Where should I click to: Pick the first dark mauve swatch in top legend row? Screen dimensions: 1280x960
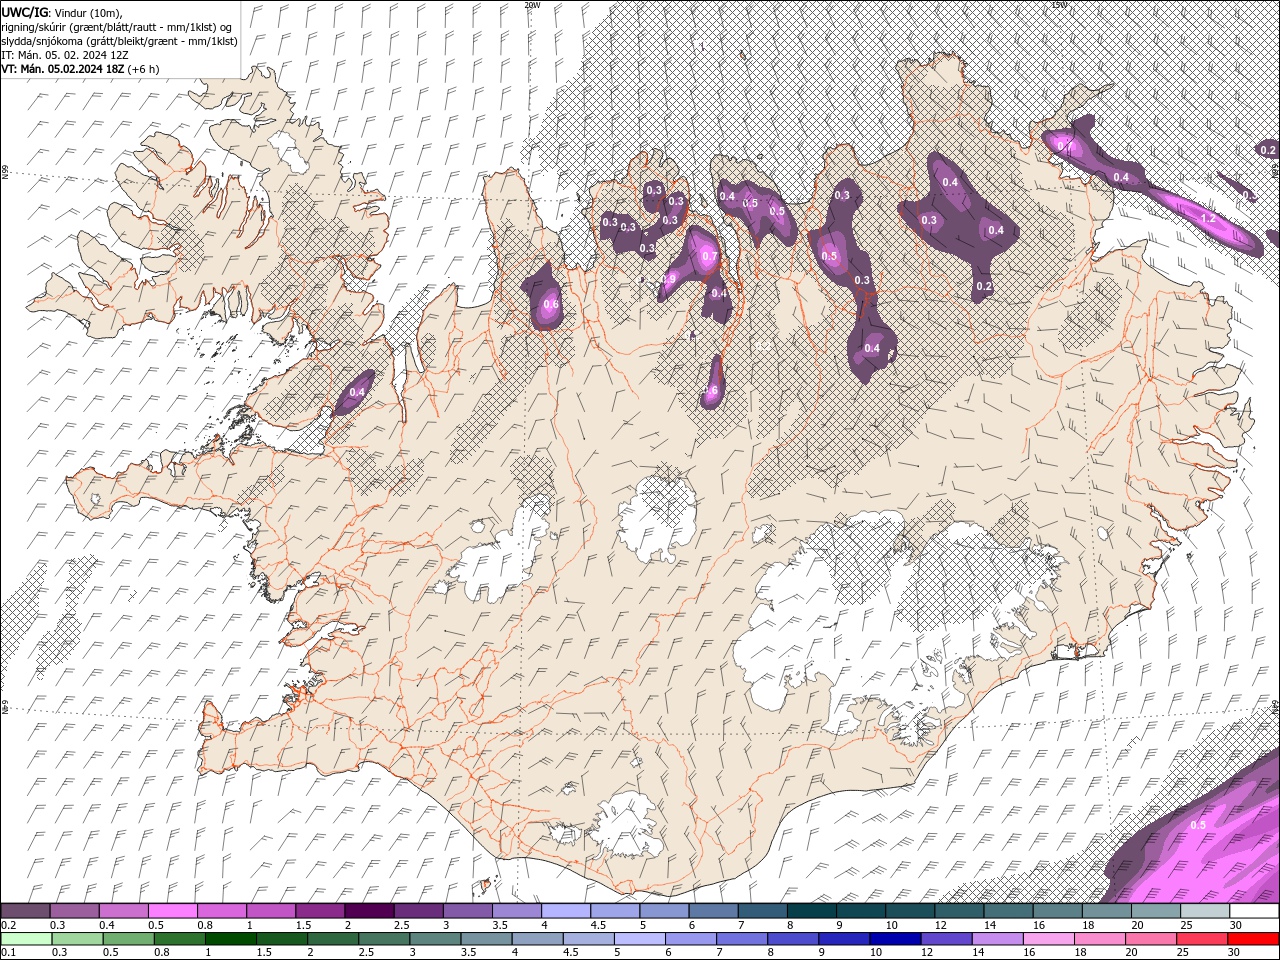[26, 911]
